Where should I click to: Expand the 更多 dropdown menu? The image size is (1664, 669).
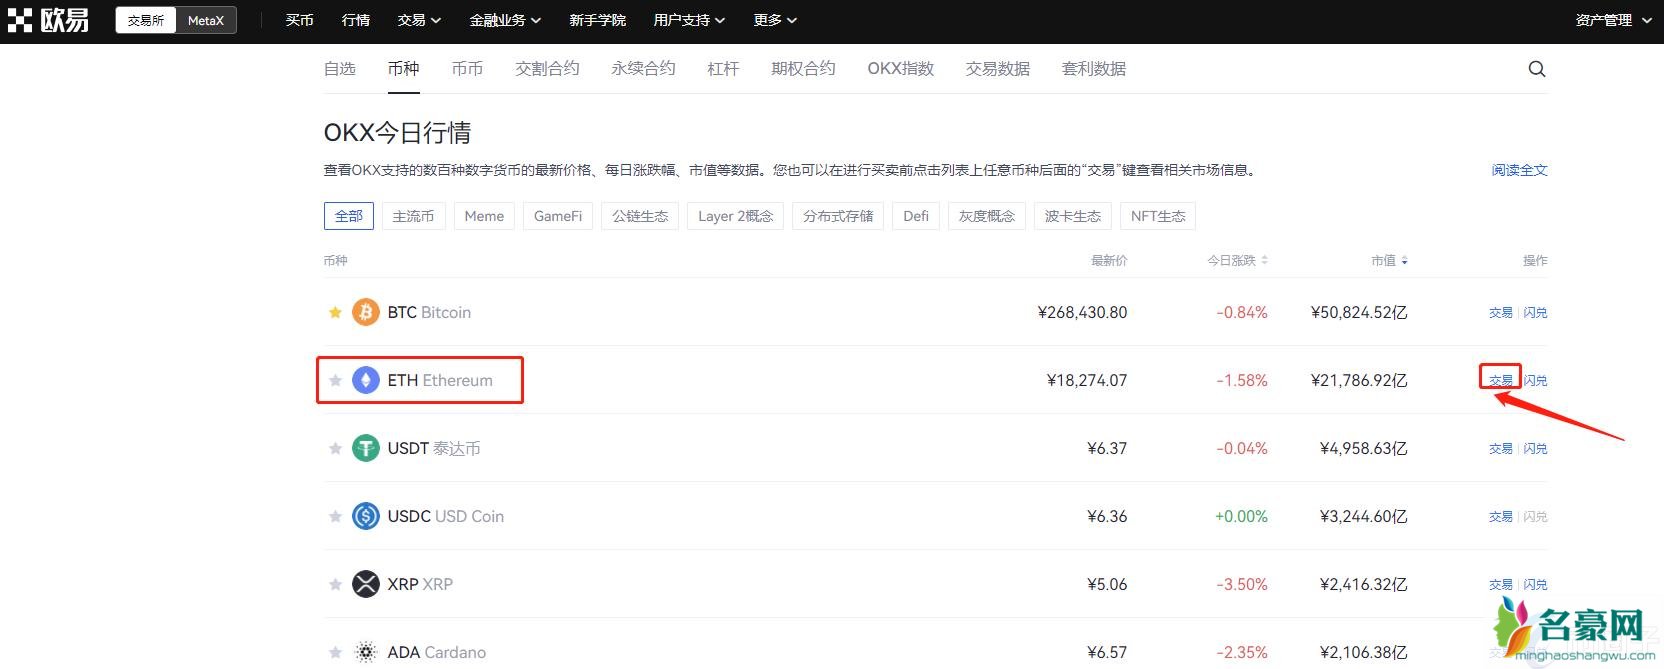pyautogui.click(x=775, y=20)
